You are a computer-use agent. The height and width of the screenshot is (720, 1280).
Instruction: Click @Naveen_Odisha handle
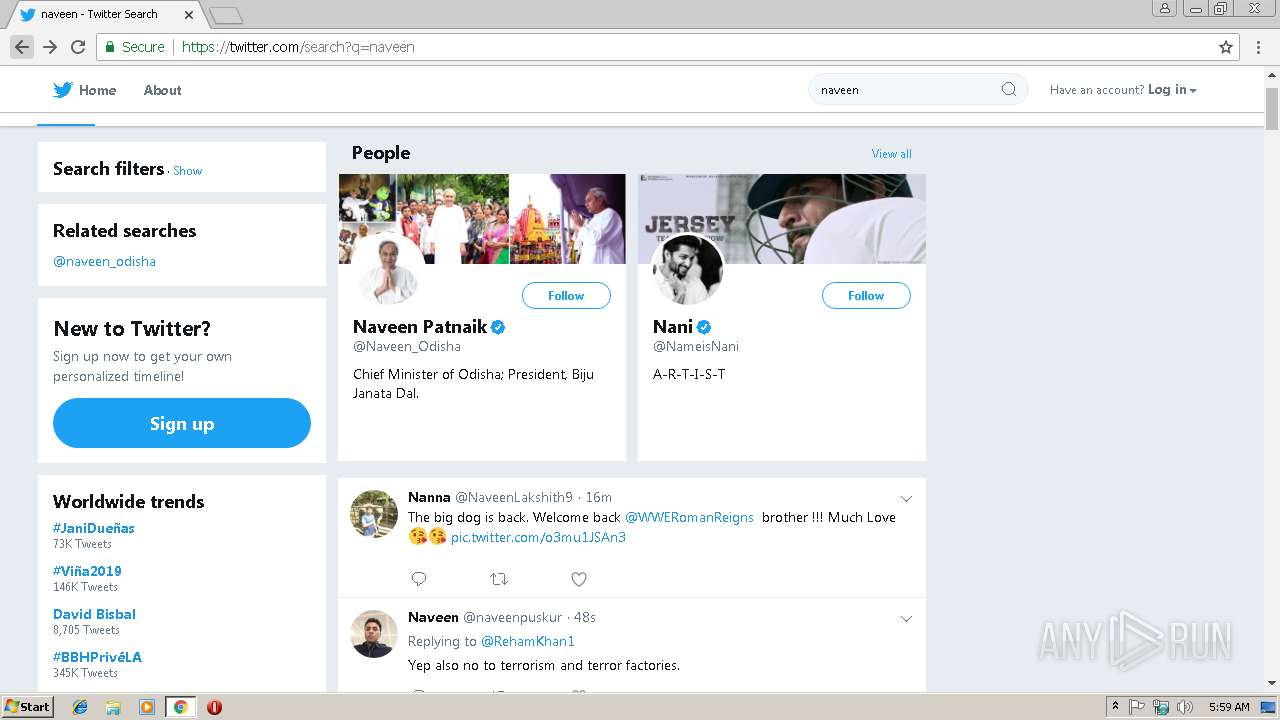click(x=407, y=346)
